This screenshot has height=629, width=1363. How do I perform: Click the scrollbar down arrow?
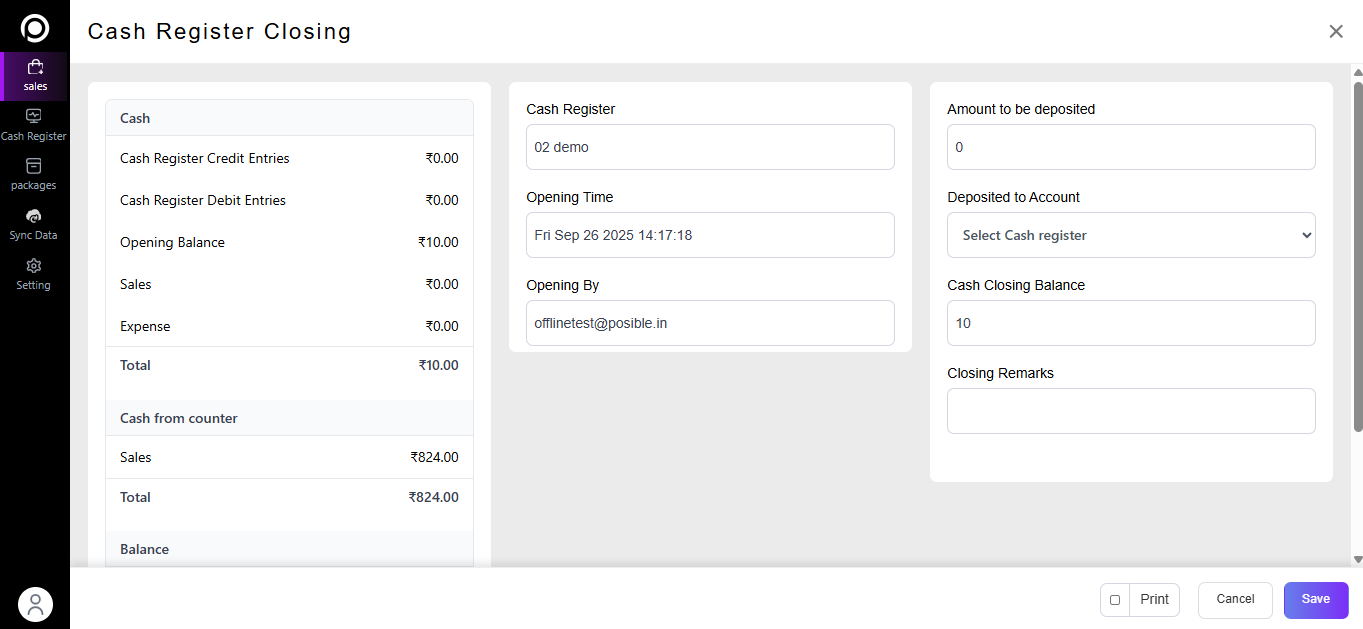click(x=1357, y=559)
